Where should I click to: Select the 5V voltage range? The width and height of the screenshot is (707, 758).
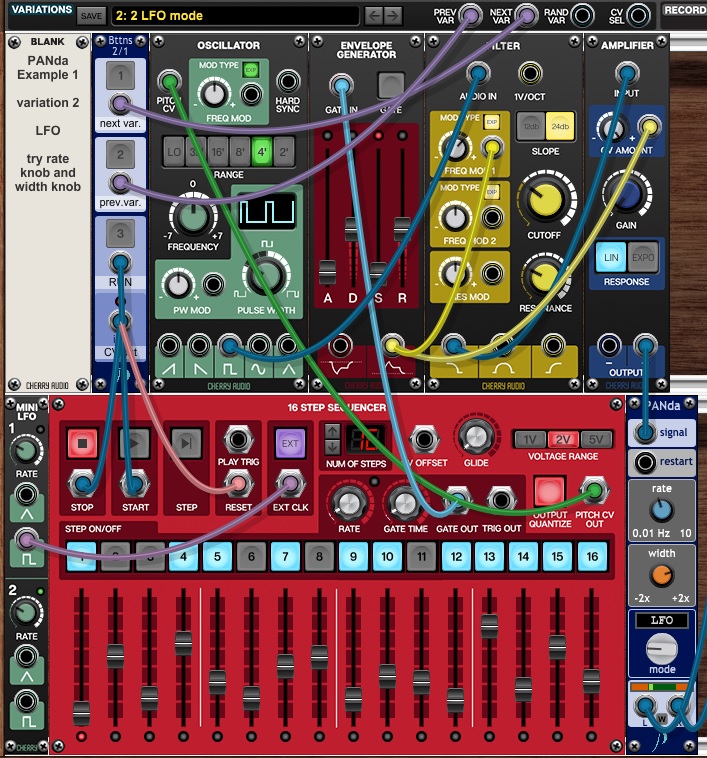(594, 439)
